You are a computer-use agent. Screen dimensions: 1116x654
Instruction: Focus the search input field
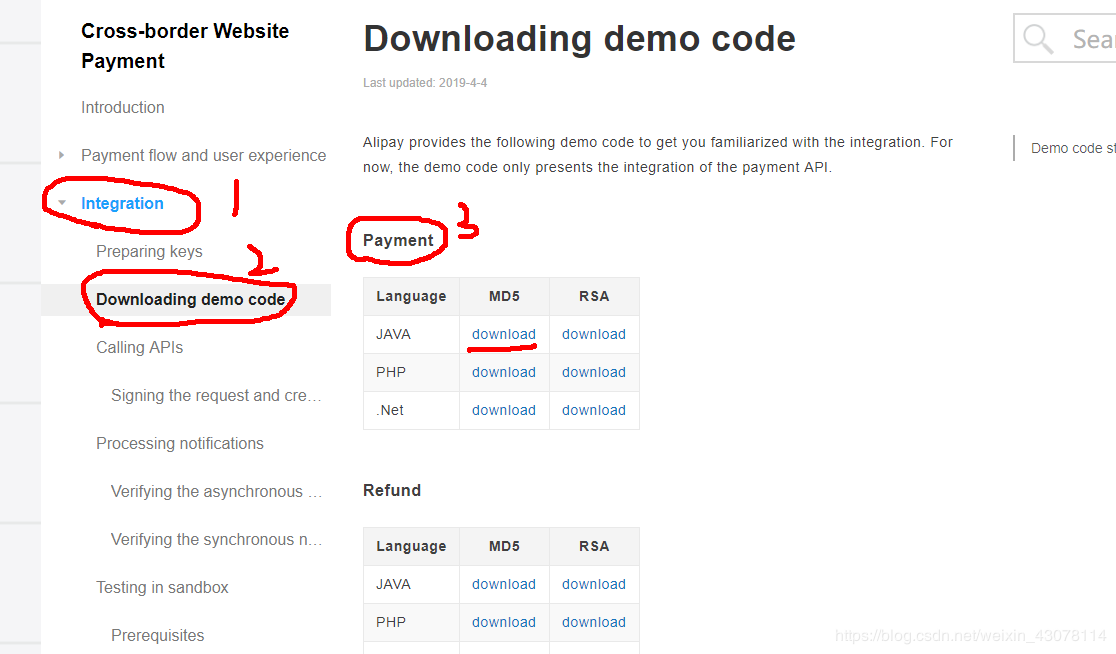[x=1065, y=38]
